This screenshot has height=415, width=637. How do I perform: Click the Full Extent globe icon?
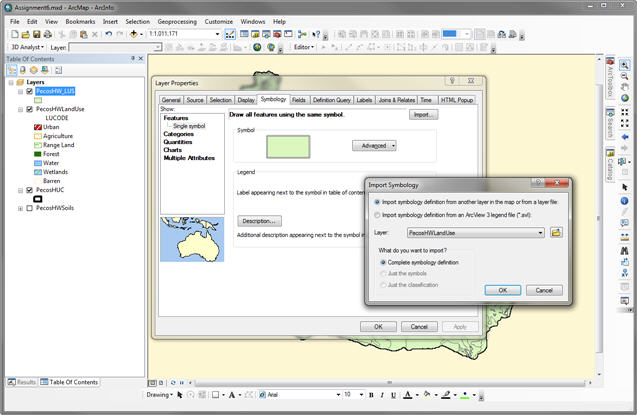coord(624,98)
